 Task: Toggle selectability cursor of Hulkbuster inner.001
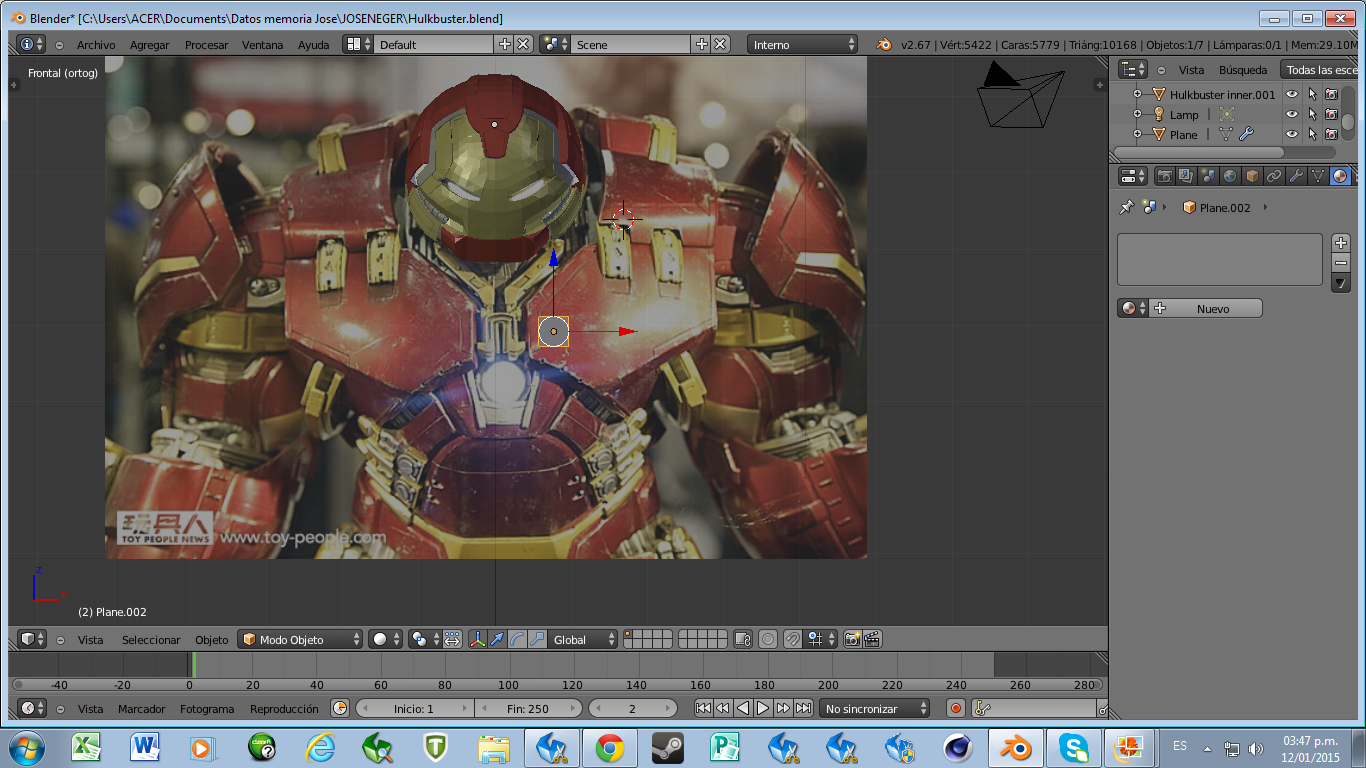point(1312,94)
